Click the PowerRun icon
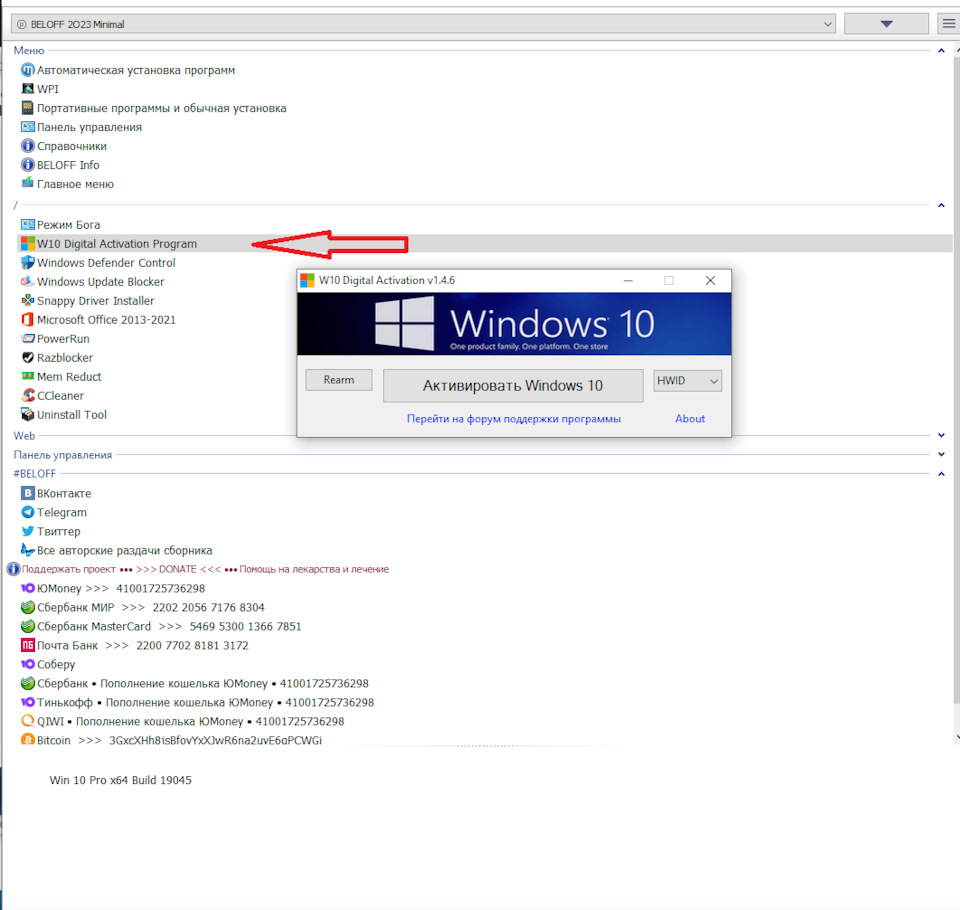The height and width of the screenshot is (910, 960). [x=28, y=339]
